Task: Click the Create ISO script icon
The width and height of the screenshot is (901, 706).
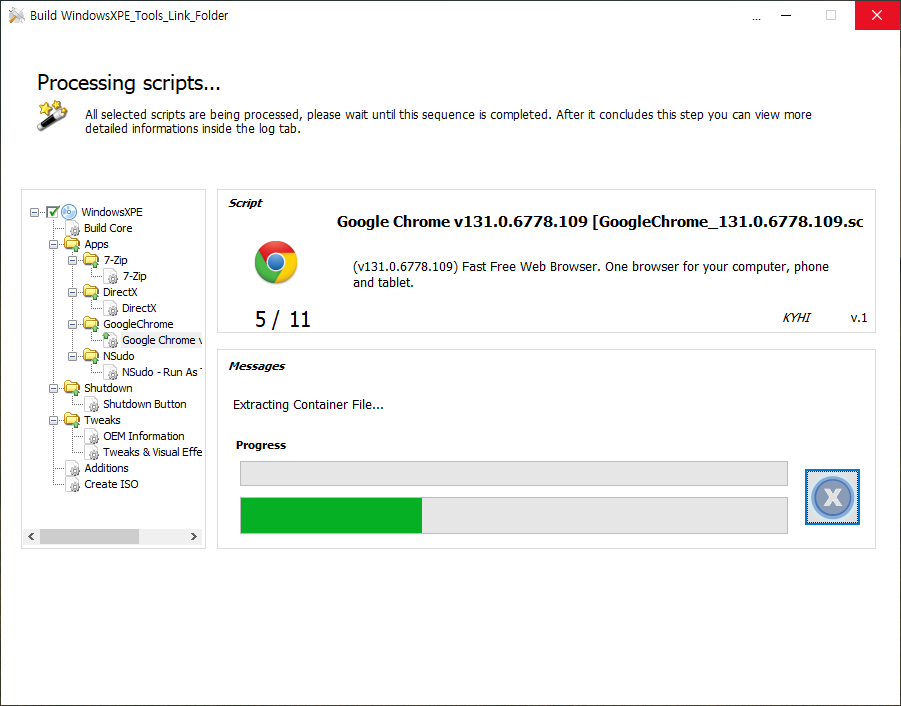Action: (74, 485)
